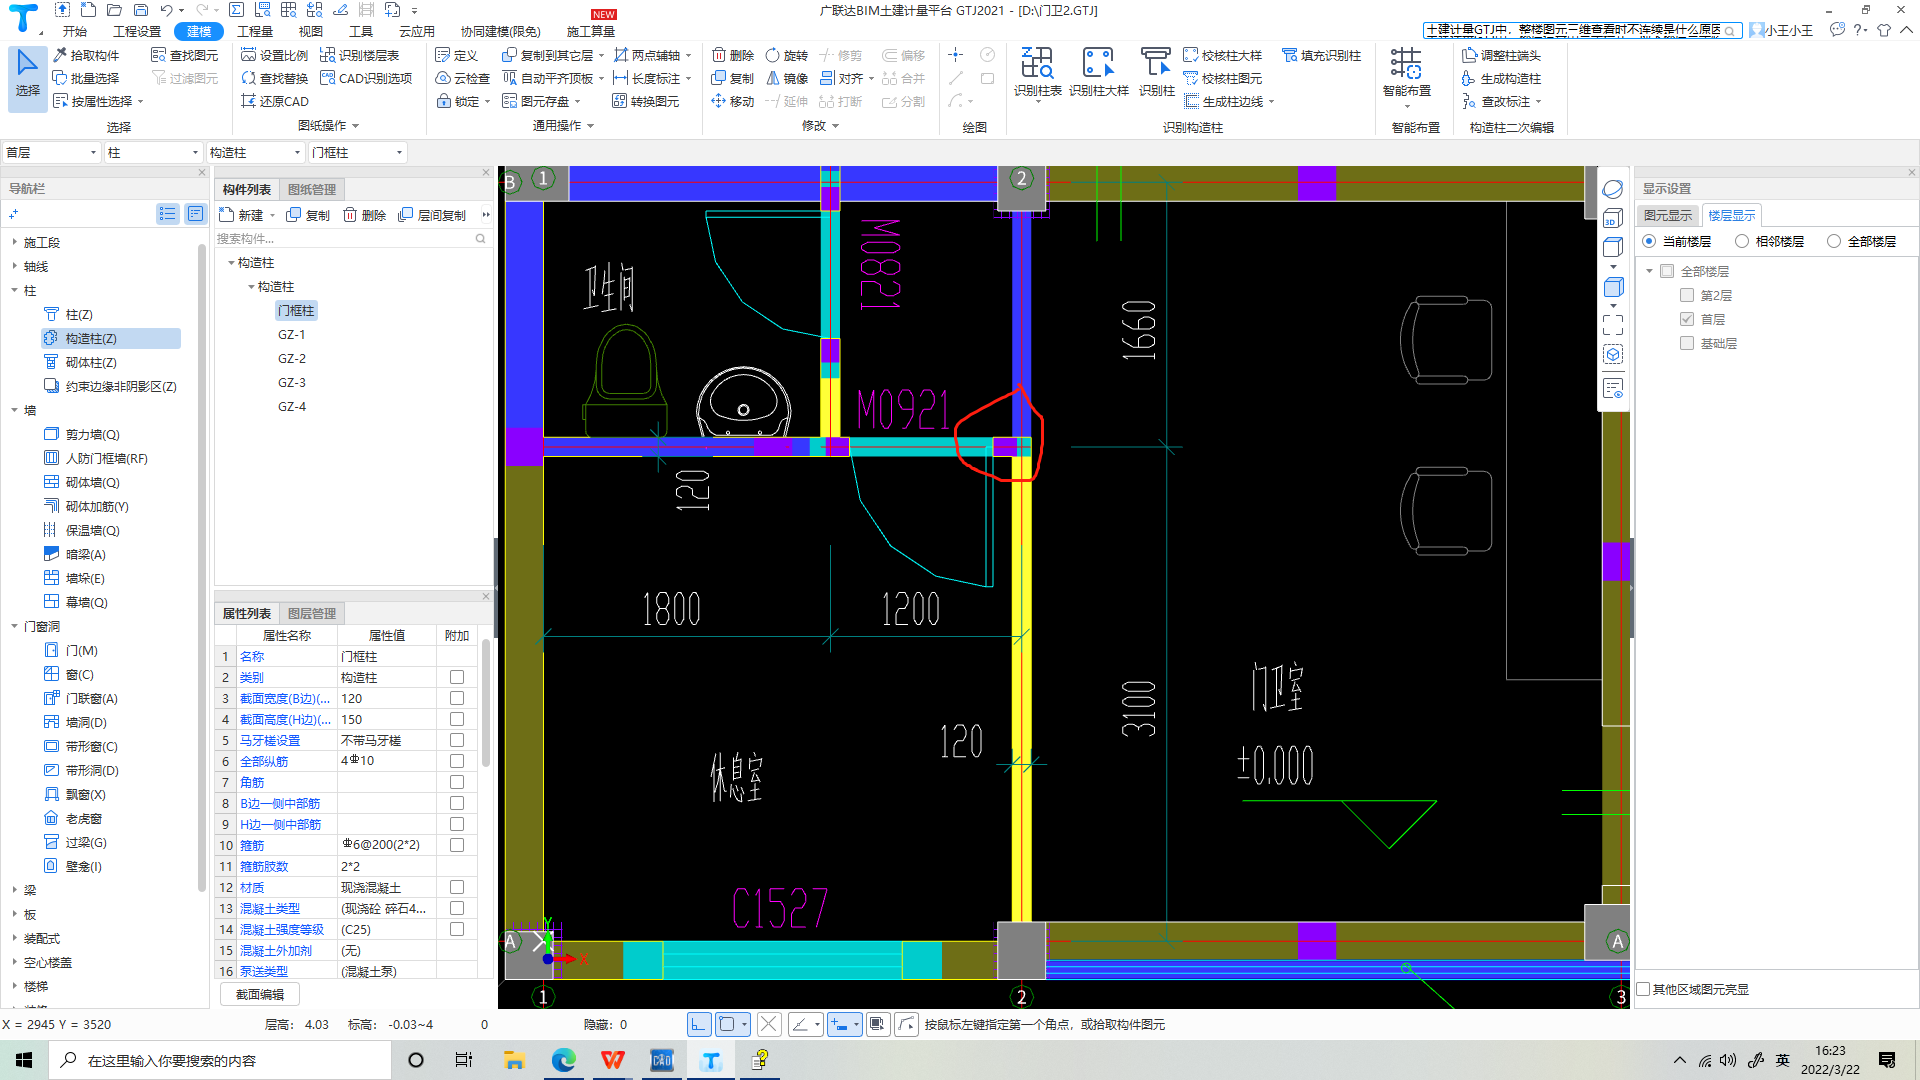
Task: Open the 门框柱 component dropdown
Action: coord(357,152)
